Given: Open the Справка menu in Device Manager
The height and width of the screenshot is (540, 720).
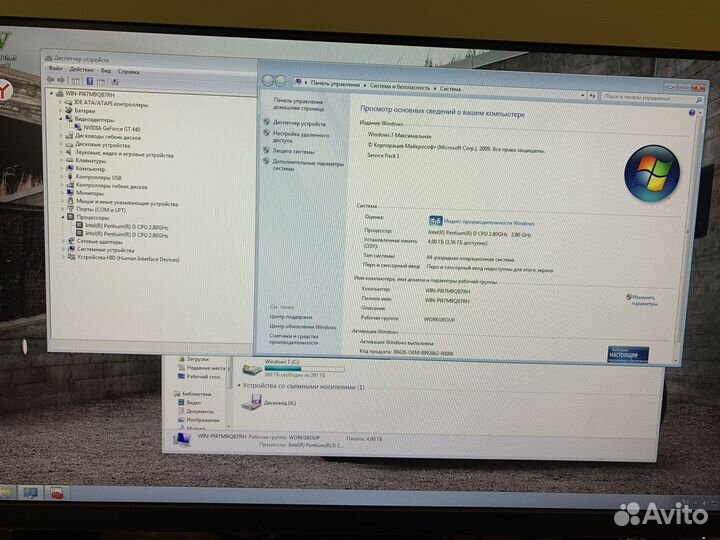Looking at the screenshot, I should (x=128, y=72).
